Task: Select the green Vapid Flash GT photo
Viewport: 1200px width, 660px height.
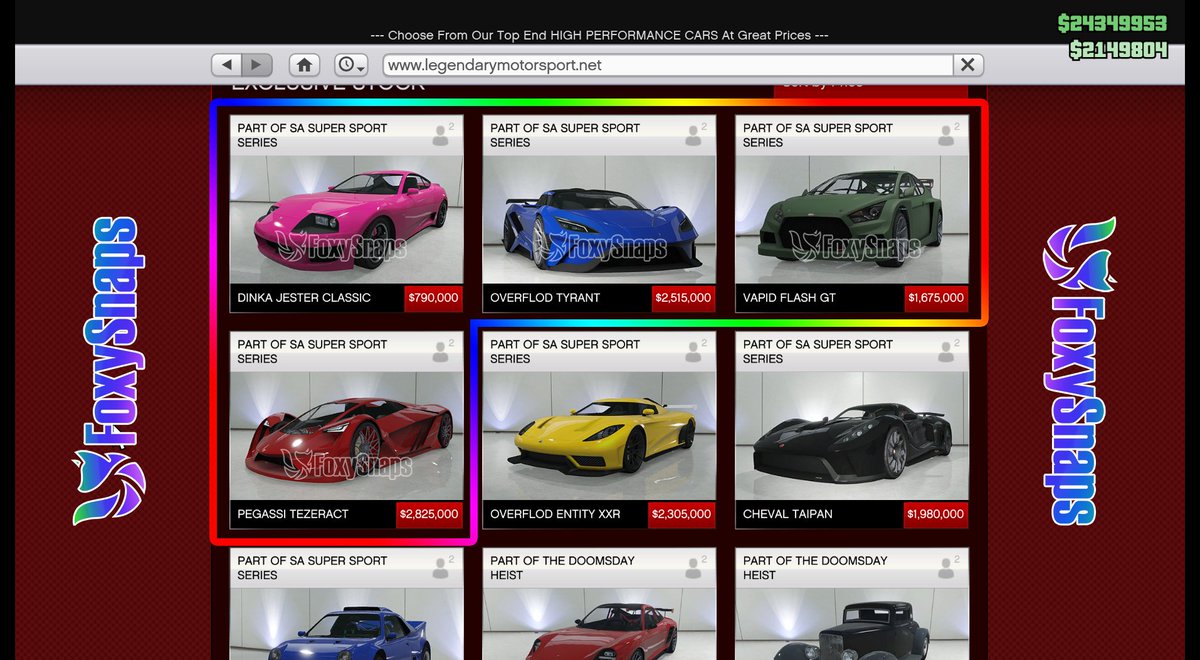Action: tap(852, 218)
